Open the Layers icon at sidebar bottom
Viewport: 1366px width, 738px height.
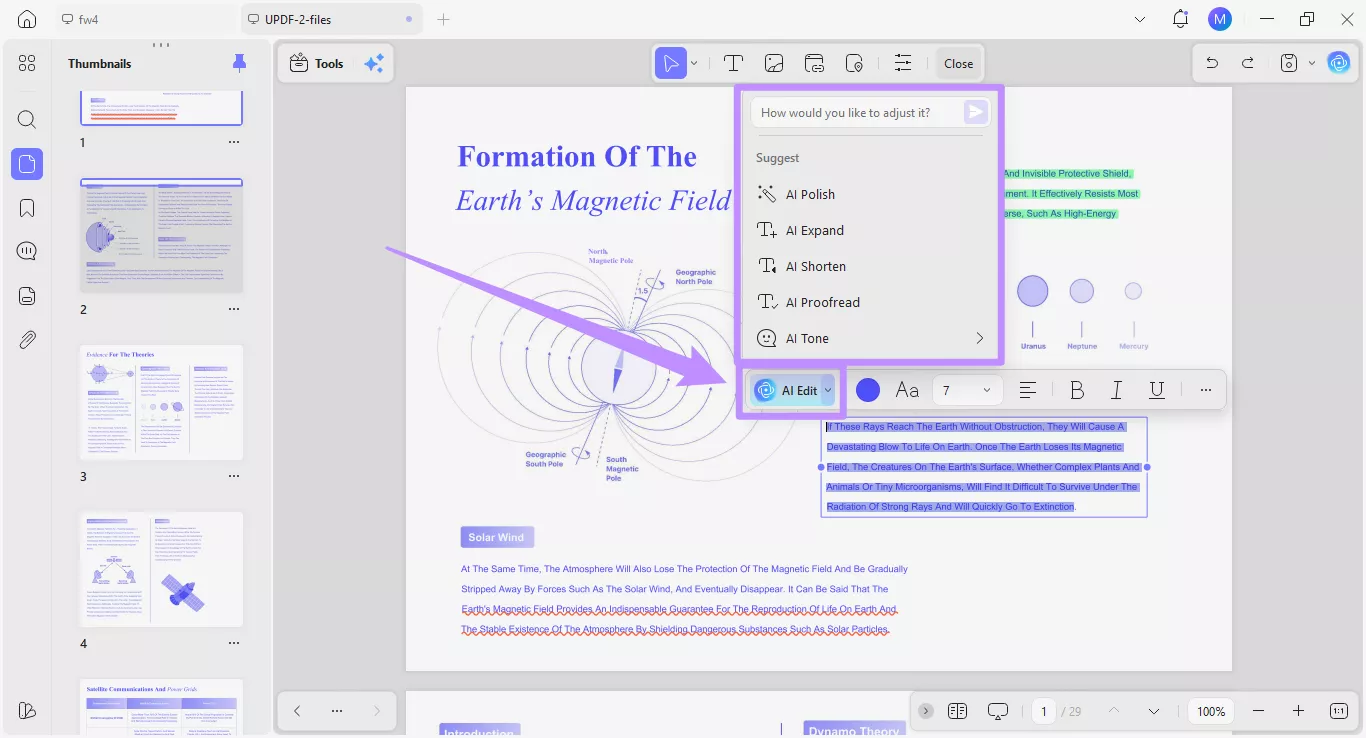click(x=27, y=710)
